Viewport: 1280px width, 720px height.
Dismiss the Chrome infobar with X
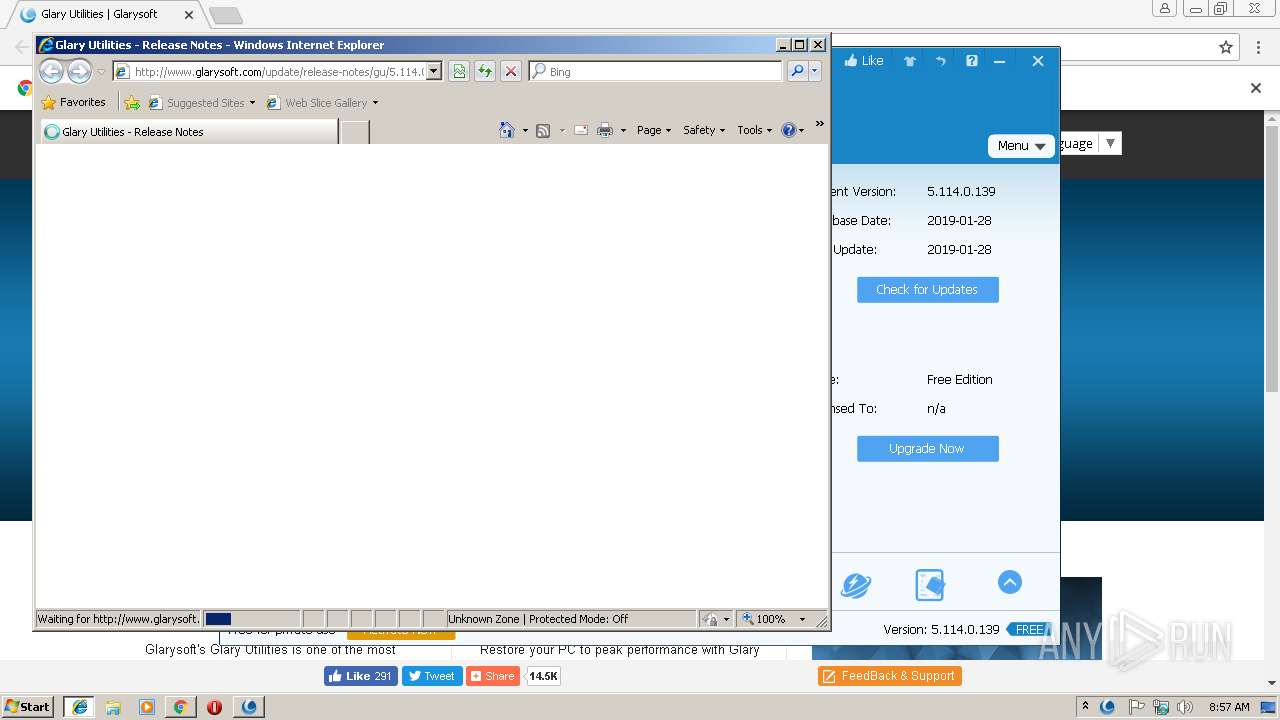tap(1256, 88)
